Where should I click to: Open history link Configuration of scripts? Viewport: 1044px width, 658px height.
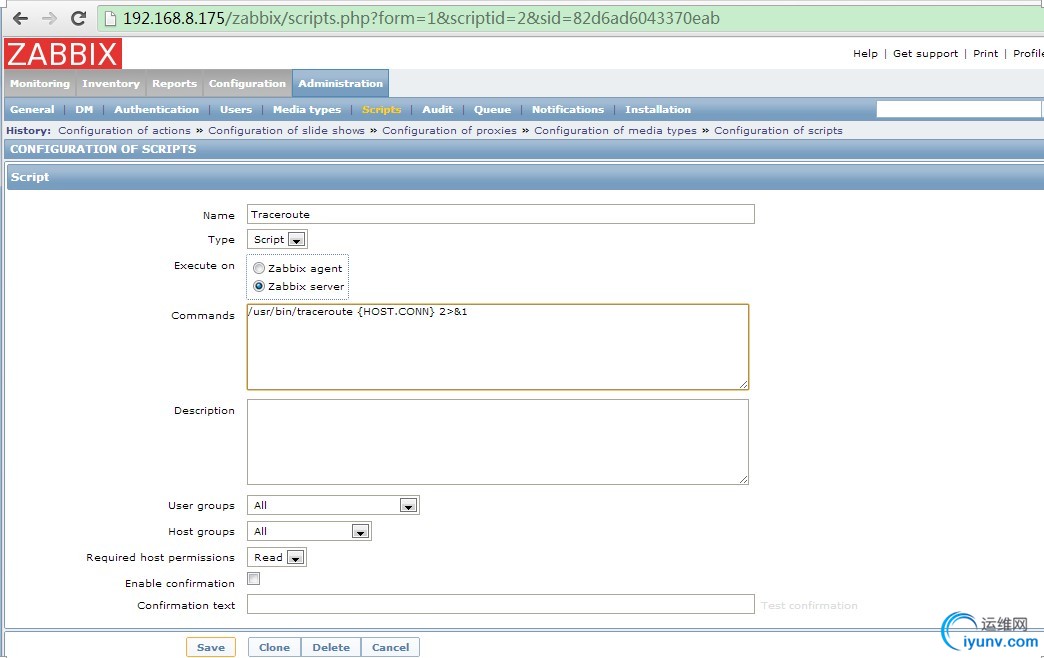778,131
